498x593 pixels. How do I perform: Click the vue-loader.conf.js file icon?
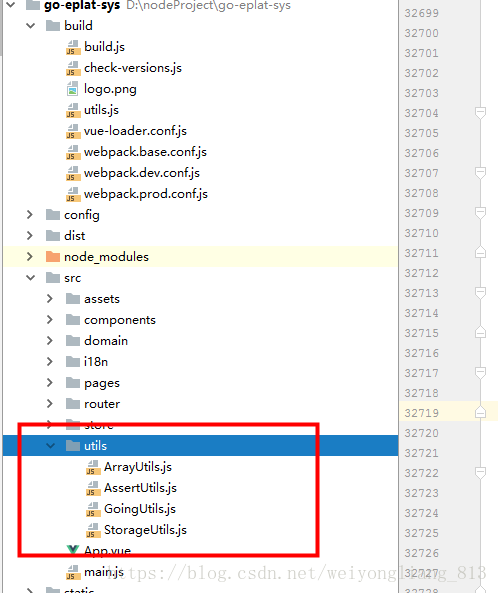(73, 131)
